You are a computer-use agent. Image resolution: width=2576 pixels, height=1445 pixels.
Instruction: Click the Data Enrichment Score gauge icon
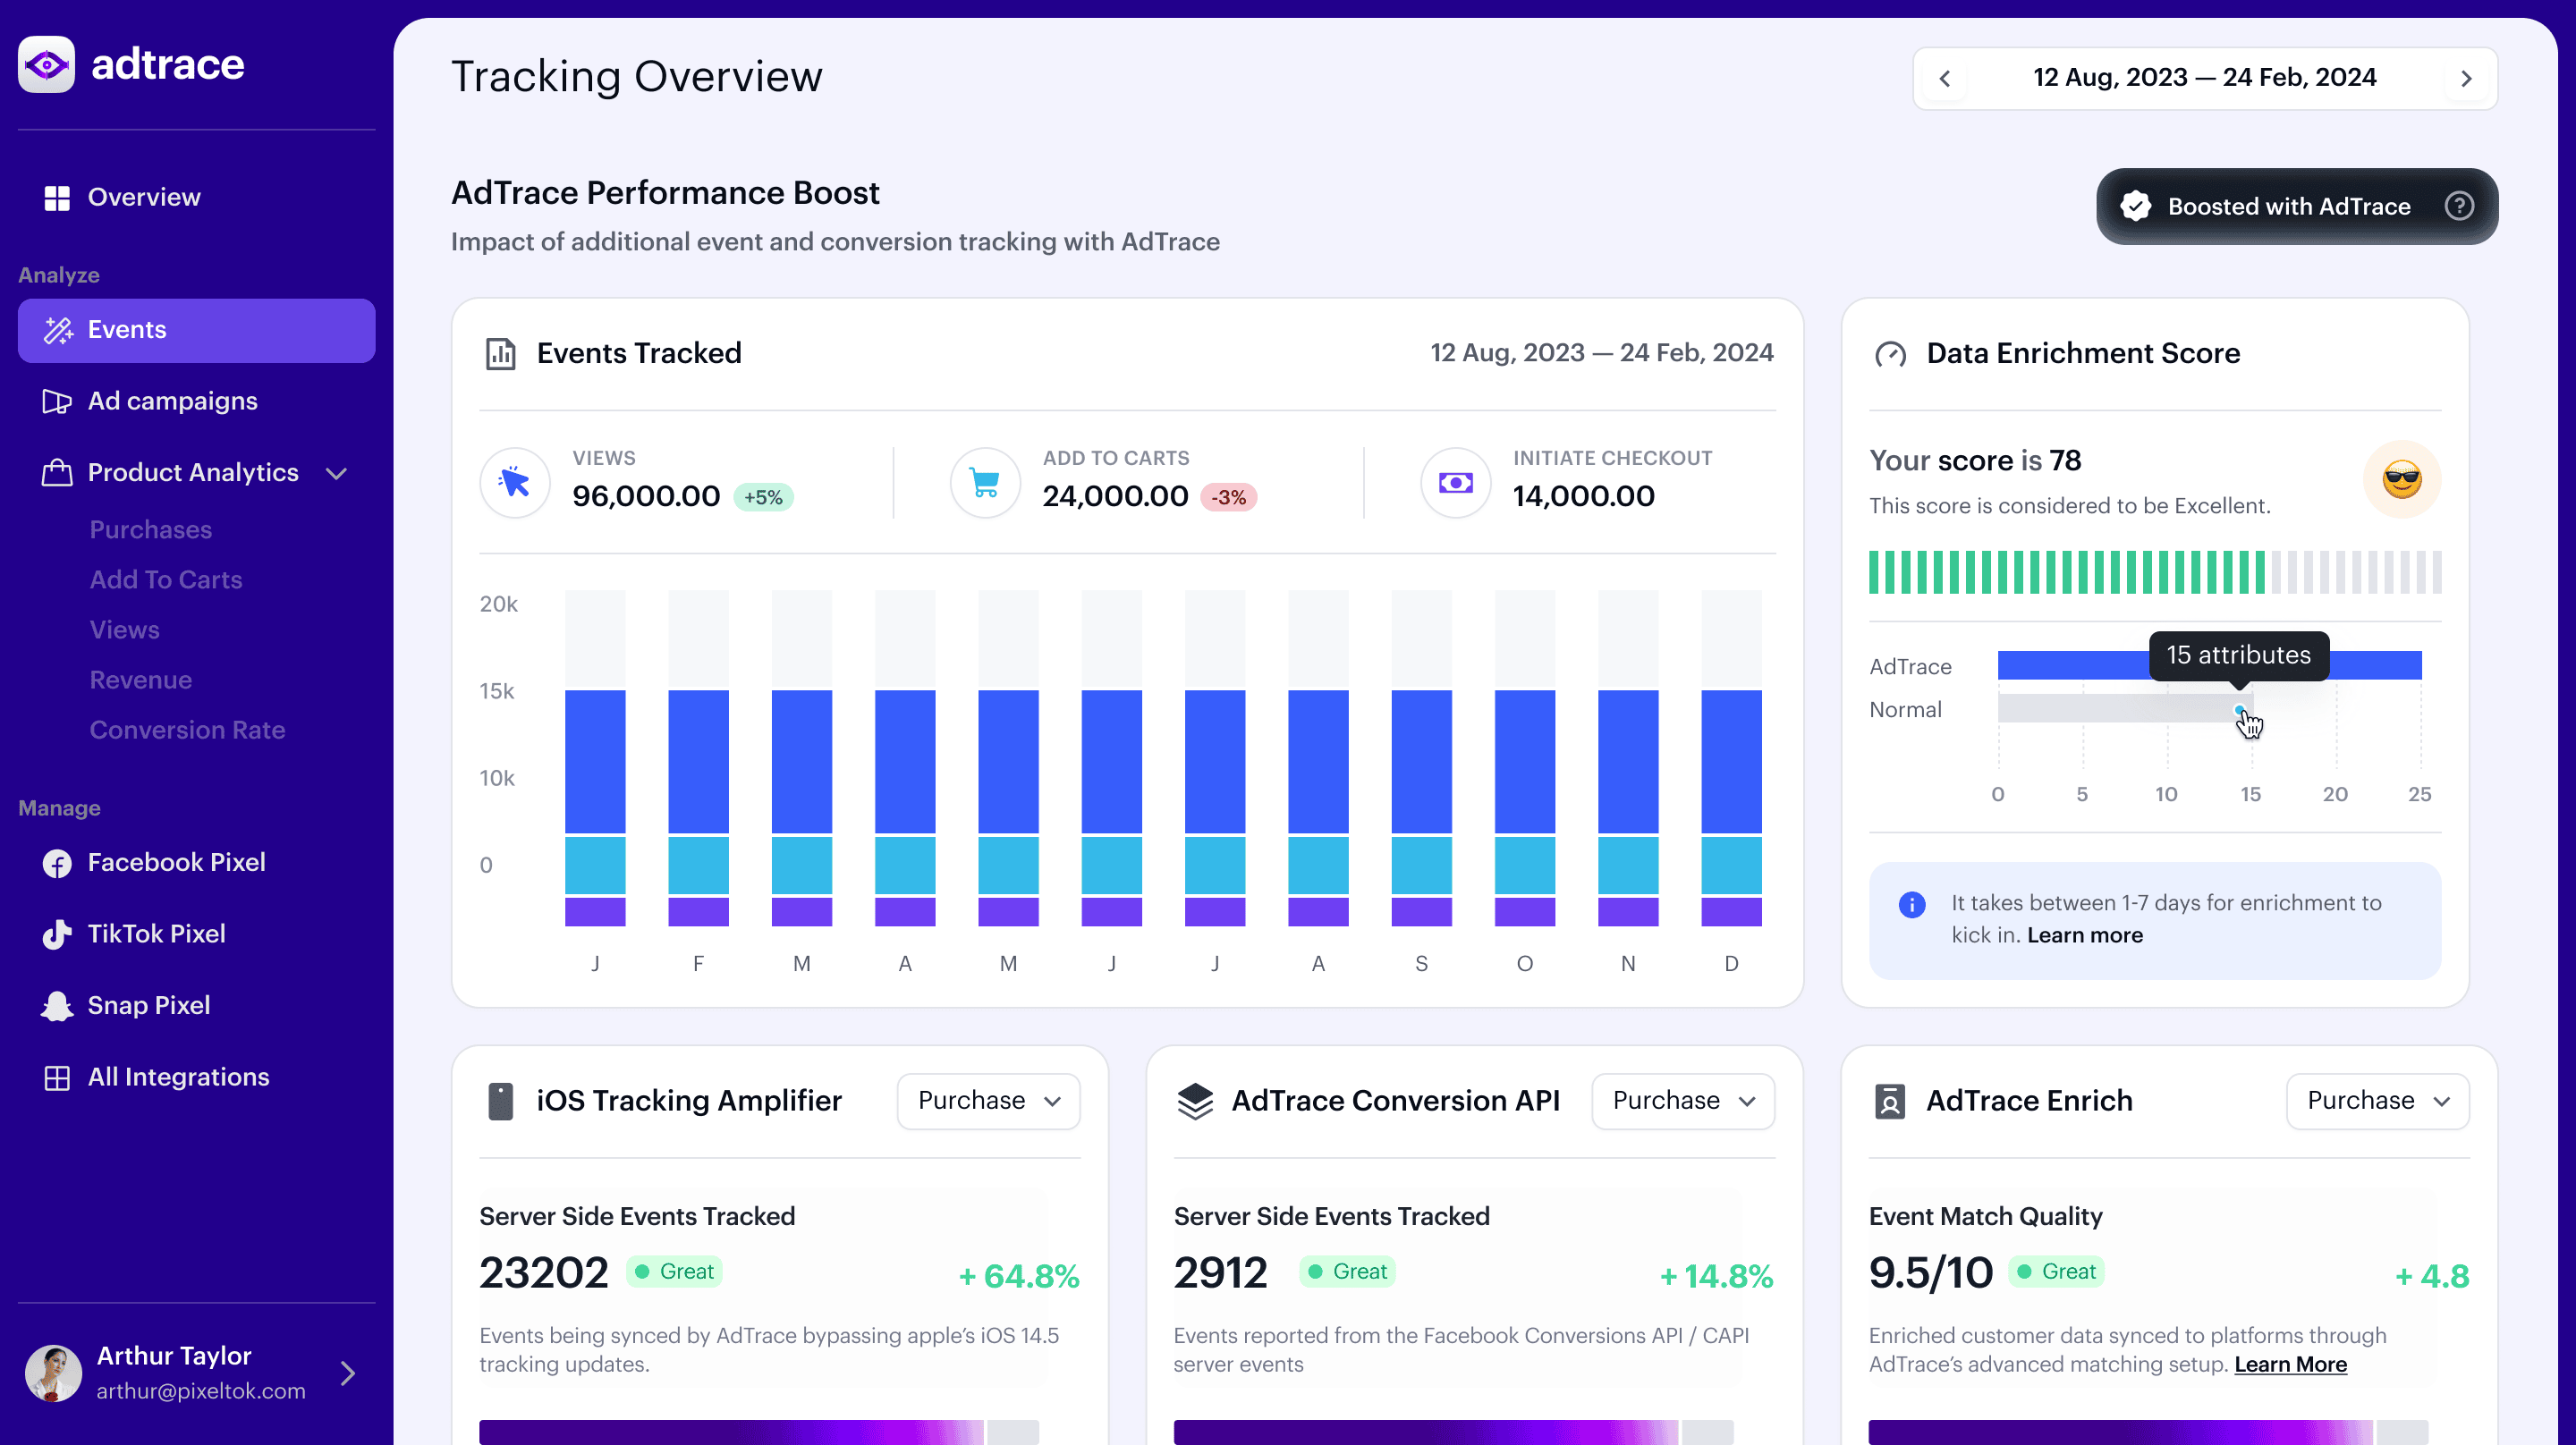(x=1890, y=354)
